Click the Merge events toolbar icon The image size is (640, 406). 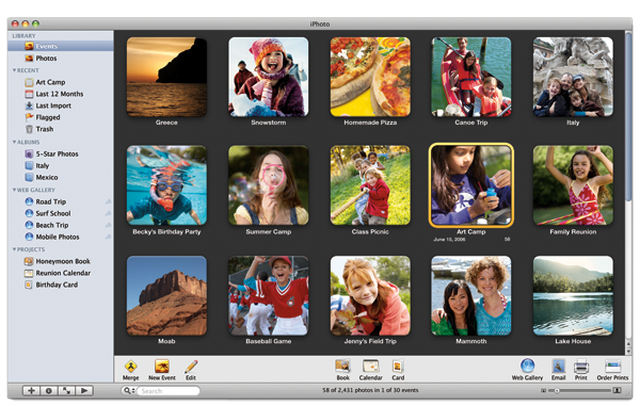131,366
